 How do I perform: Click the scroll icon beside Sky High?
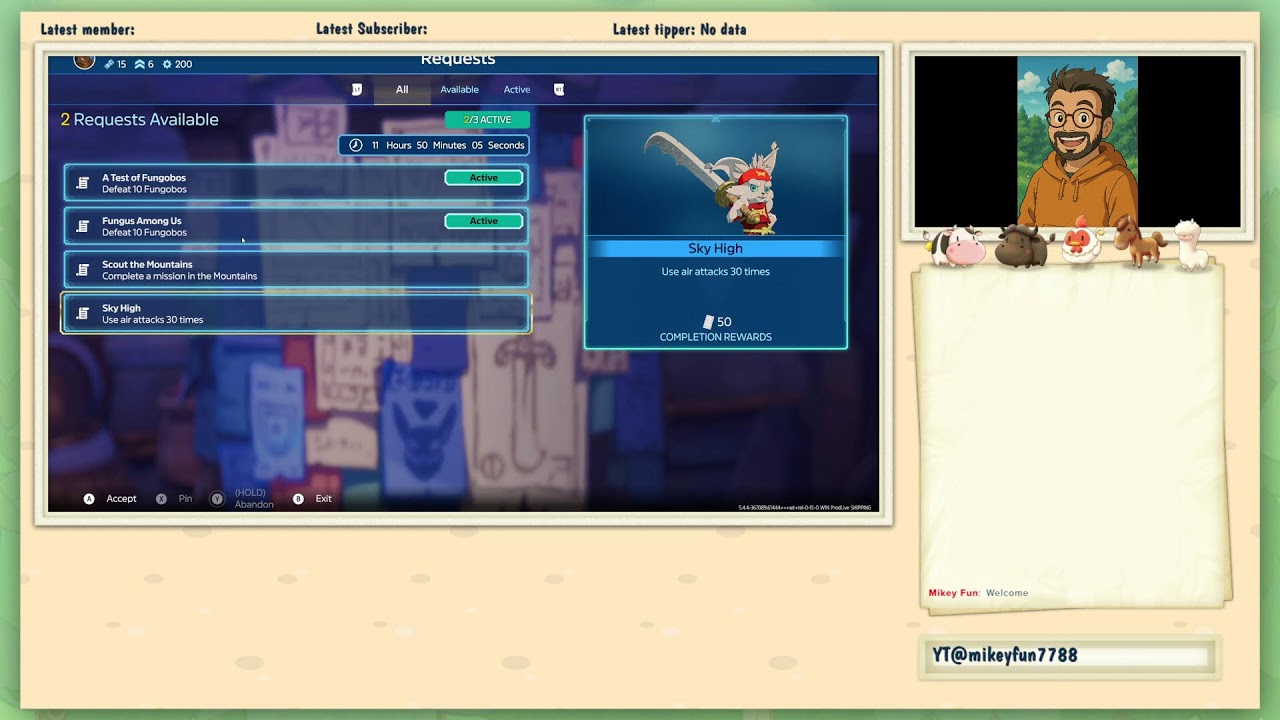(83, 313)
